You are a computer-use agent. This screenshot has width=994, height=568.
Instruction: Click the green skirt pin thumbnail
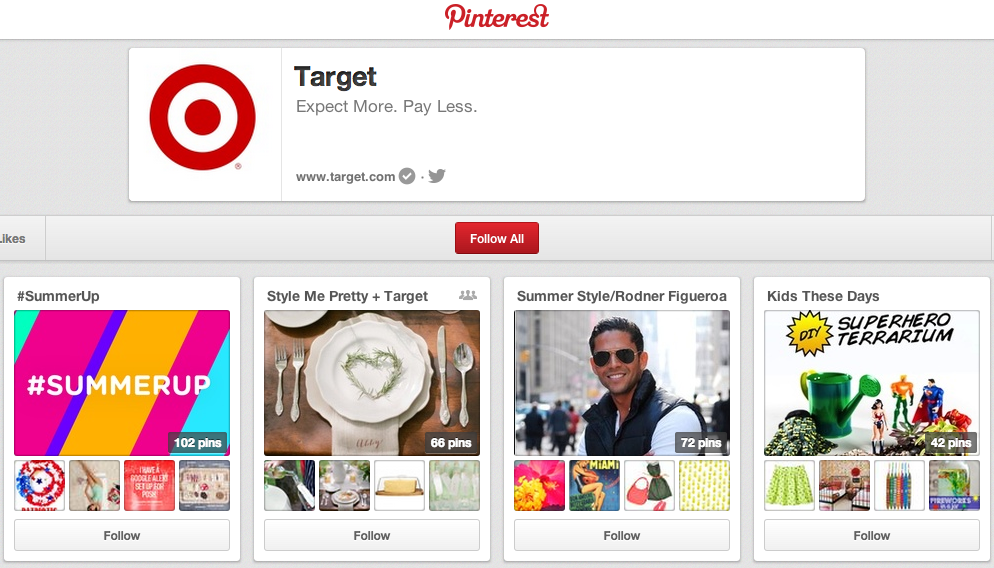789,486
